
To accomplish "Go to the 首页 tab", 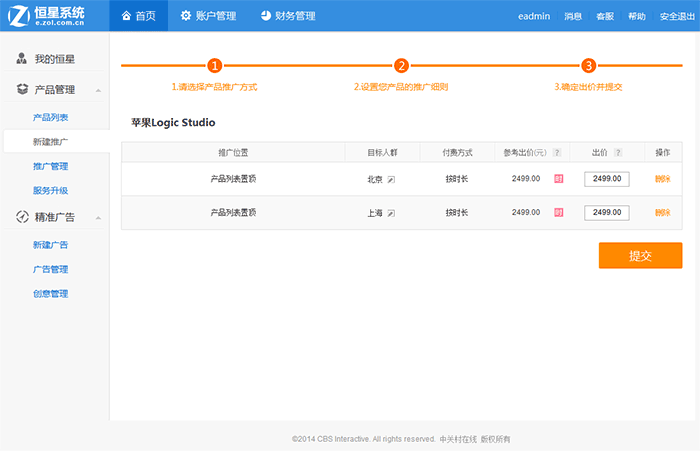I will click(x=138, y=16).
